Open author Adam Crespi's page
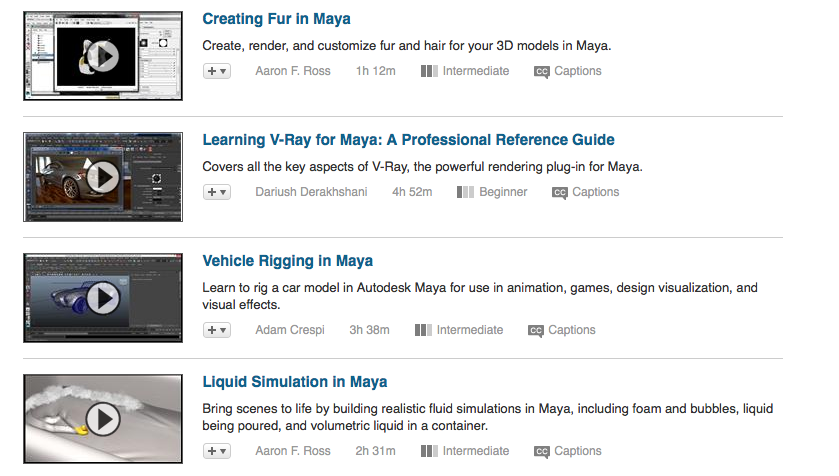839x476 pixels. [x=292, y=331]
